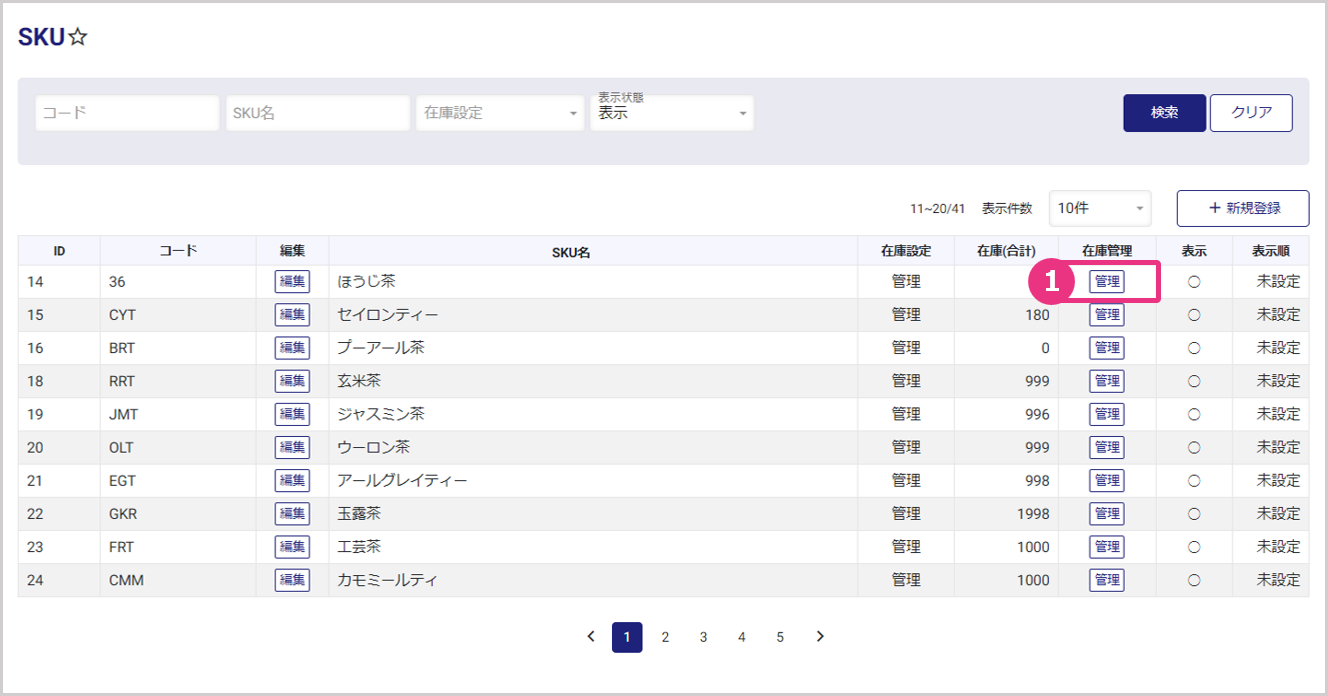Toggle display circle for 玉露茶 row
Screen dimensions: 1328x696
(1193, 514)
